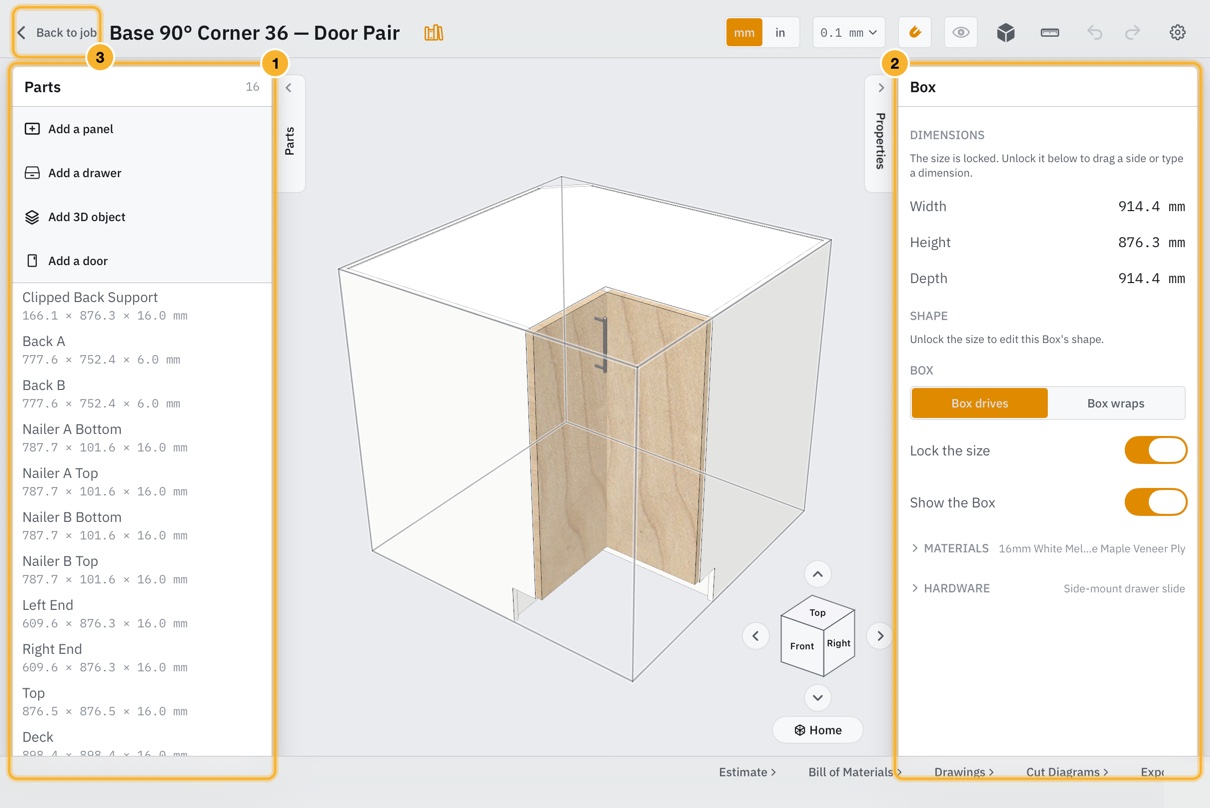1210x808 pixels.
Task: Select the ruler measure tool icon
Action: click(1050, 33)
